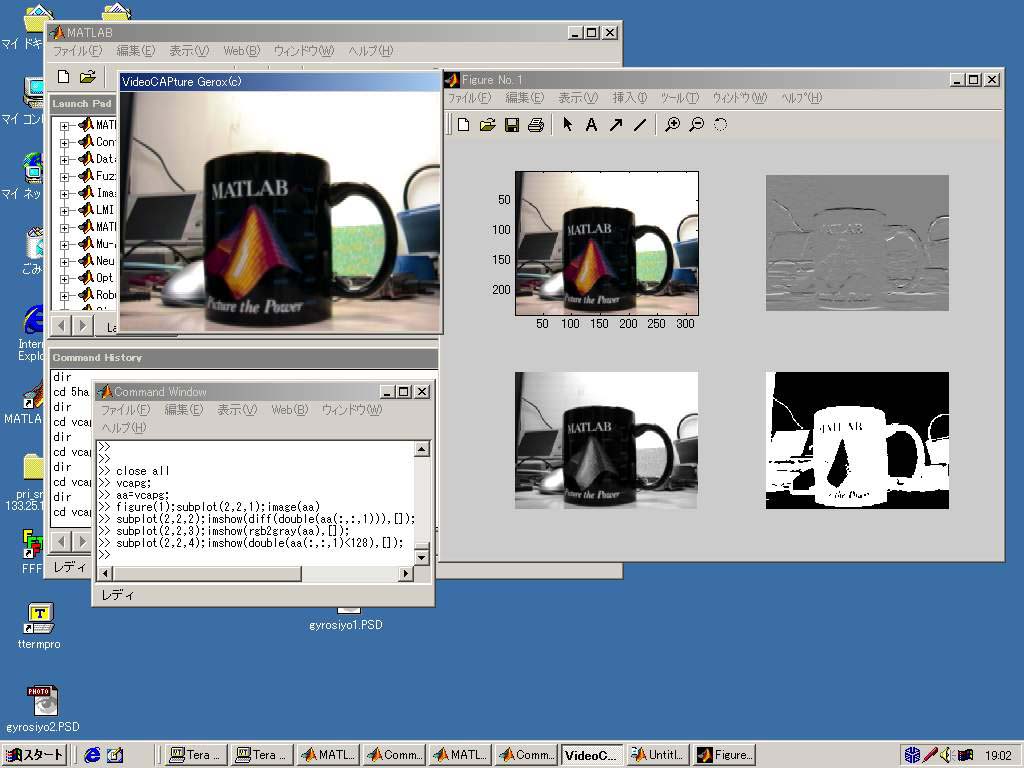Image resolution: width=1024 pixels, height=768 pixels.
Task: Click the New file icon in MATLAB main toolbar
Action: [x=63, y=77]
